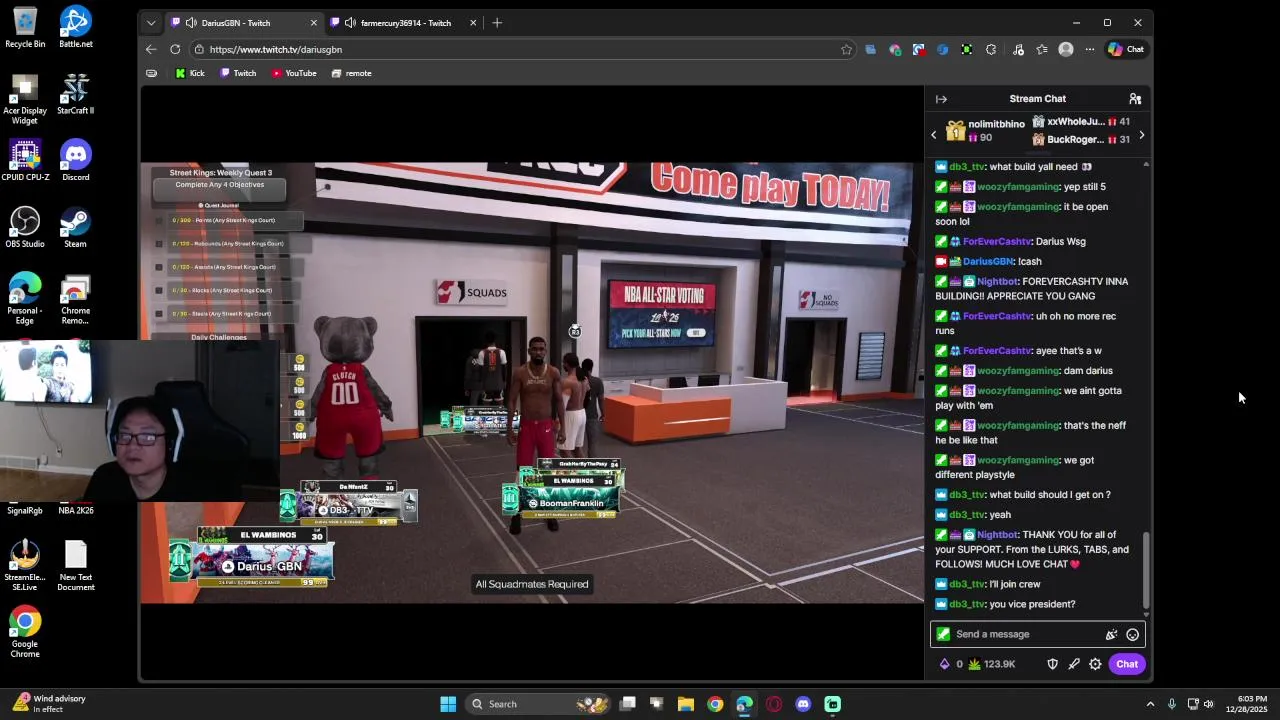Go back in browser
Viewport: 1280px width, 720px height.
[x=151, y=49]
